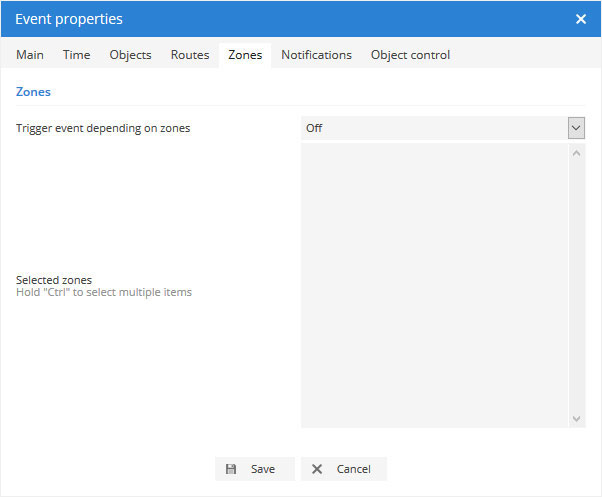Go to the Objects tab

click(130, 55)
